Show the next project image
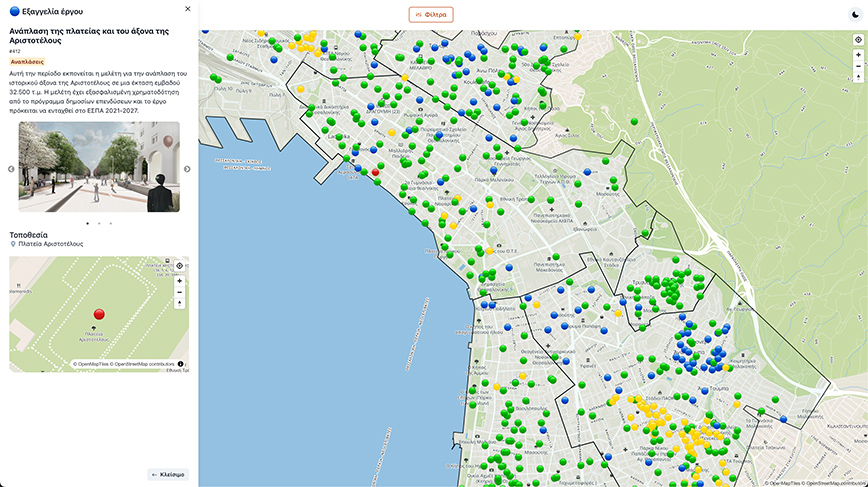Image resolution: width=868 pixels, height=487 pixels. click(x=186, y=169)
